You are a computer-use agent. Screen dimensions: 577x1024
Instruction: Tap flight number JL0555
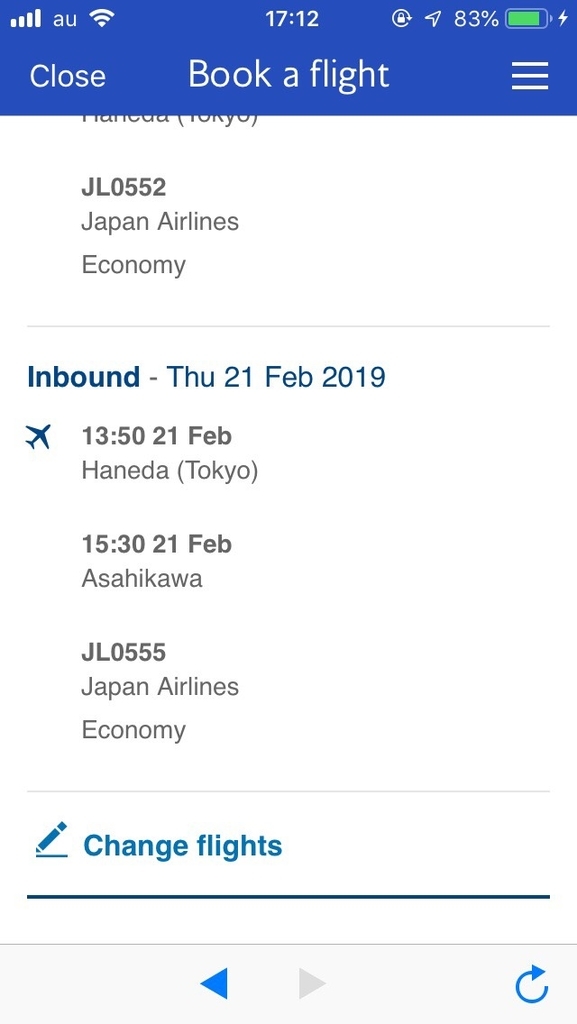click(x=123, y=651)
